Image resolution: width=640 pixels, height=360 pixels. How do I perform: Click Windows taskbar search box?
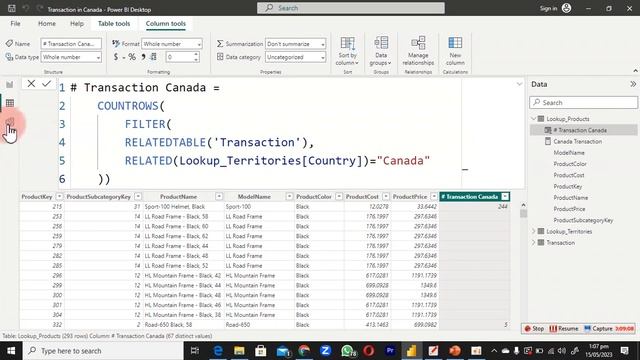point(103,351)
